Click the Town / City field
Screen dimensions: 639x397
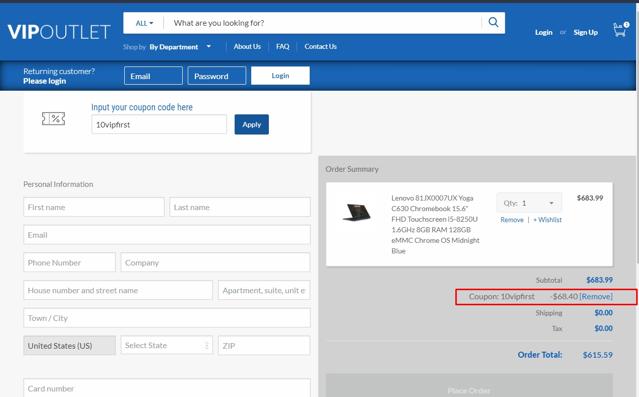pyautogui.click(x=167, y=318)
